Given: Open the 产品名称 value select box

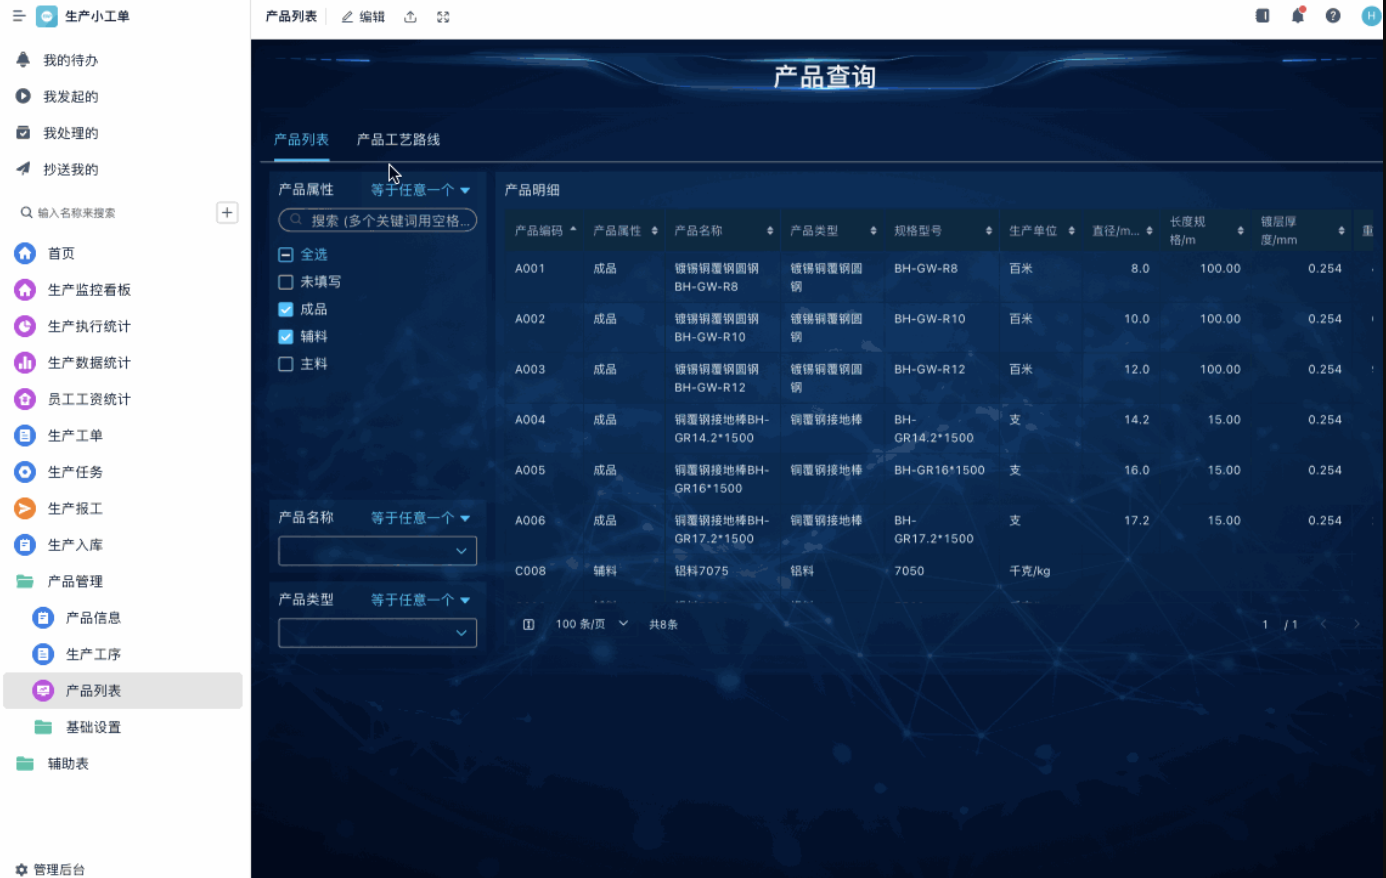Looking at the screenshot, I should pyautogui.click(x=377, y=550).
